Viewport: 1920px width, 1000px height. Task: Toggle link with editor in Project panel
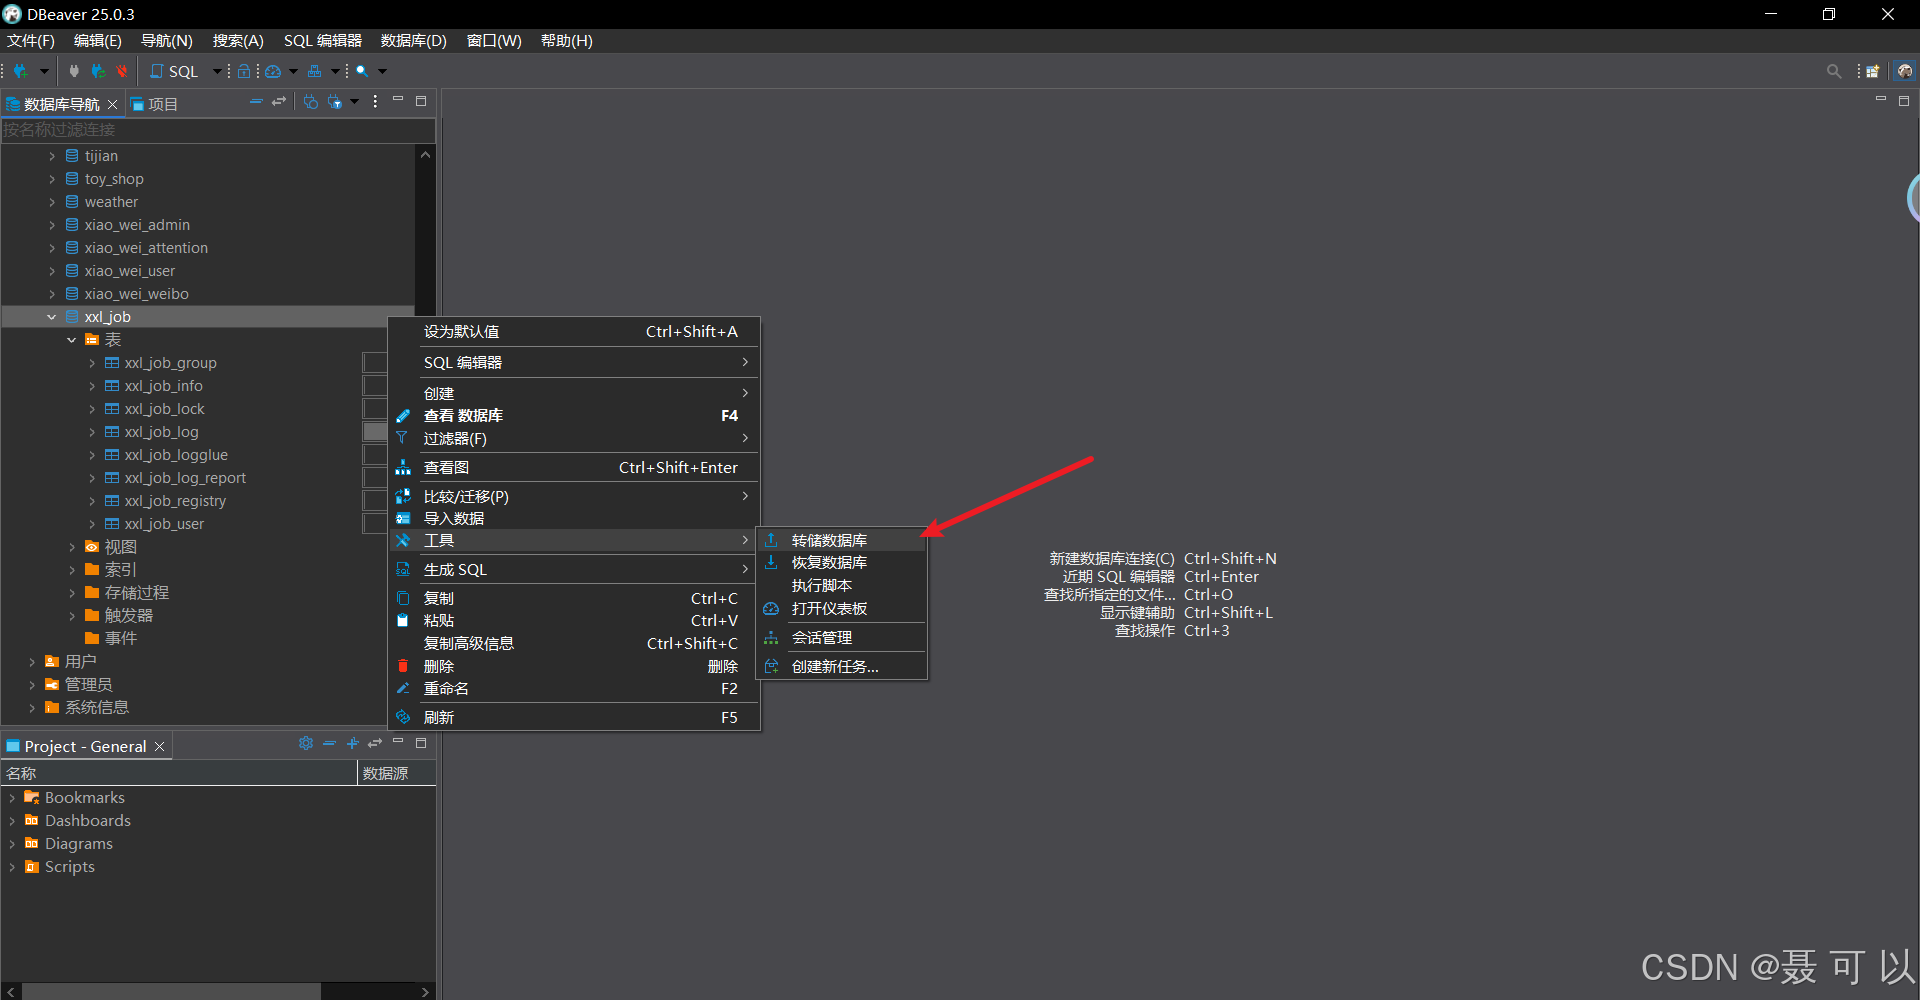(x=375, y=743)
